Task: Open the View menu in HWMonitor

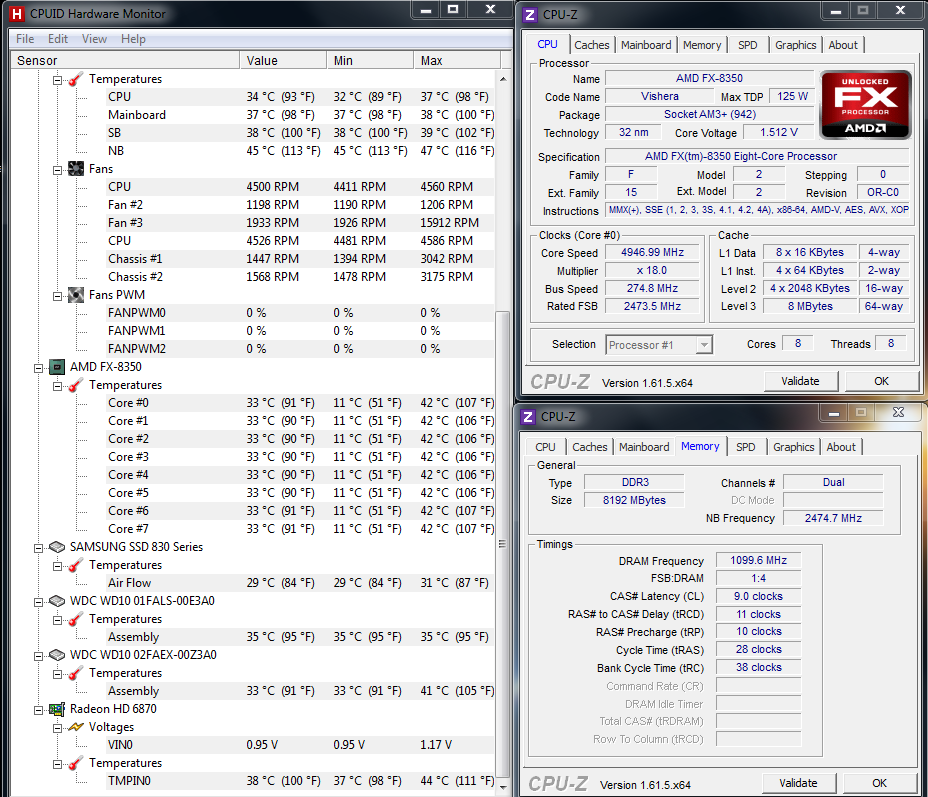Action: [94, 39]
